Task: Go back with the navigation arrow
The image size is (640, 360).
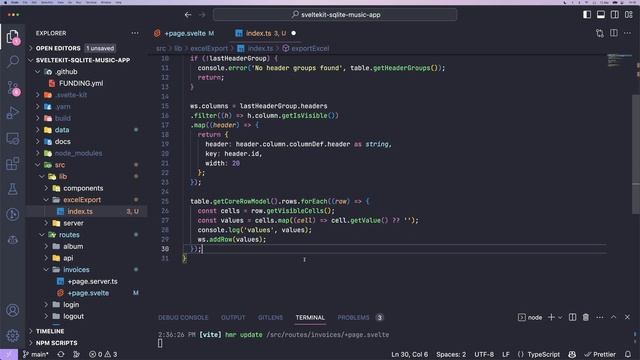Action: 188,15
